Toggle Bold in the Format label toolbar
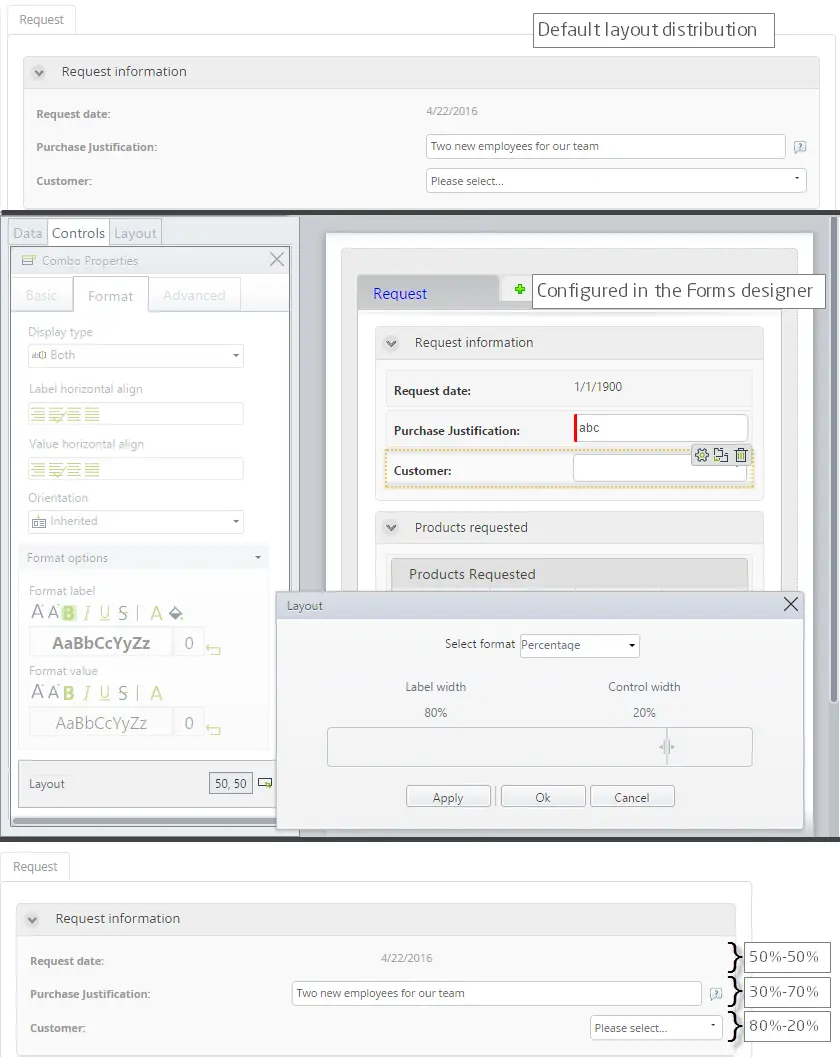840x1057 pixels. click(x=68, y=613)
